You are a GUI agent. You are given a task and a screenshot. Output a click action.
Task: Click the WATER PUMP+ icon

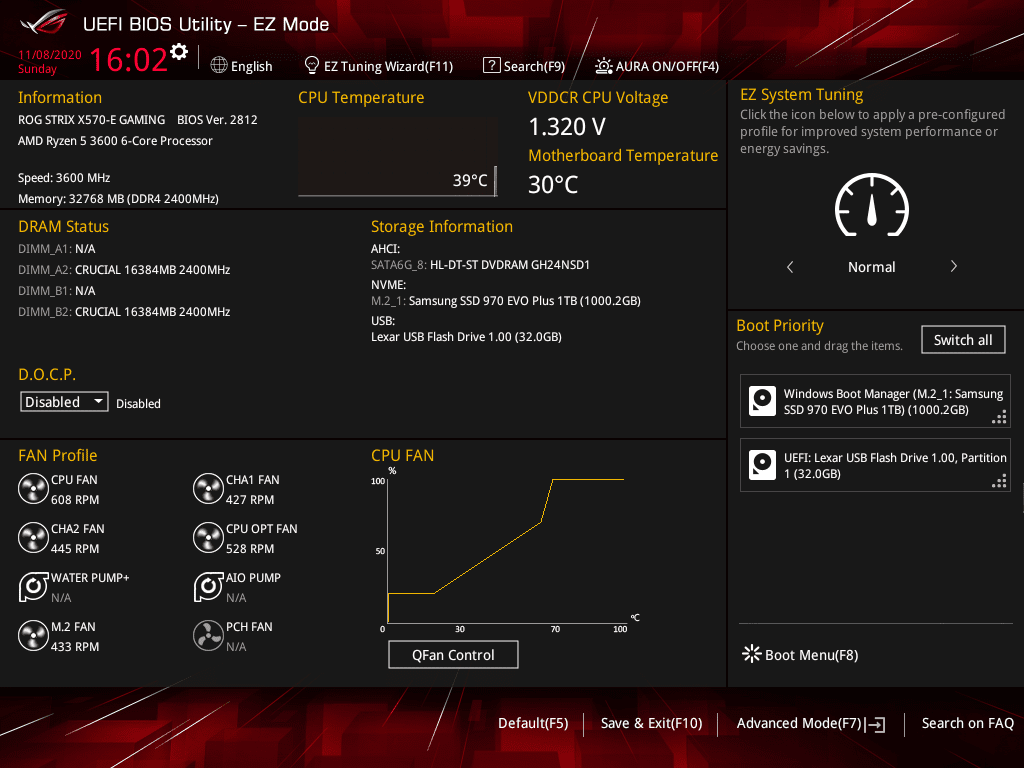(x=33, y=587)
